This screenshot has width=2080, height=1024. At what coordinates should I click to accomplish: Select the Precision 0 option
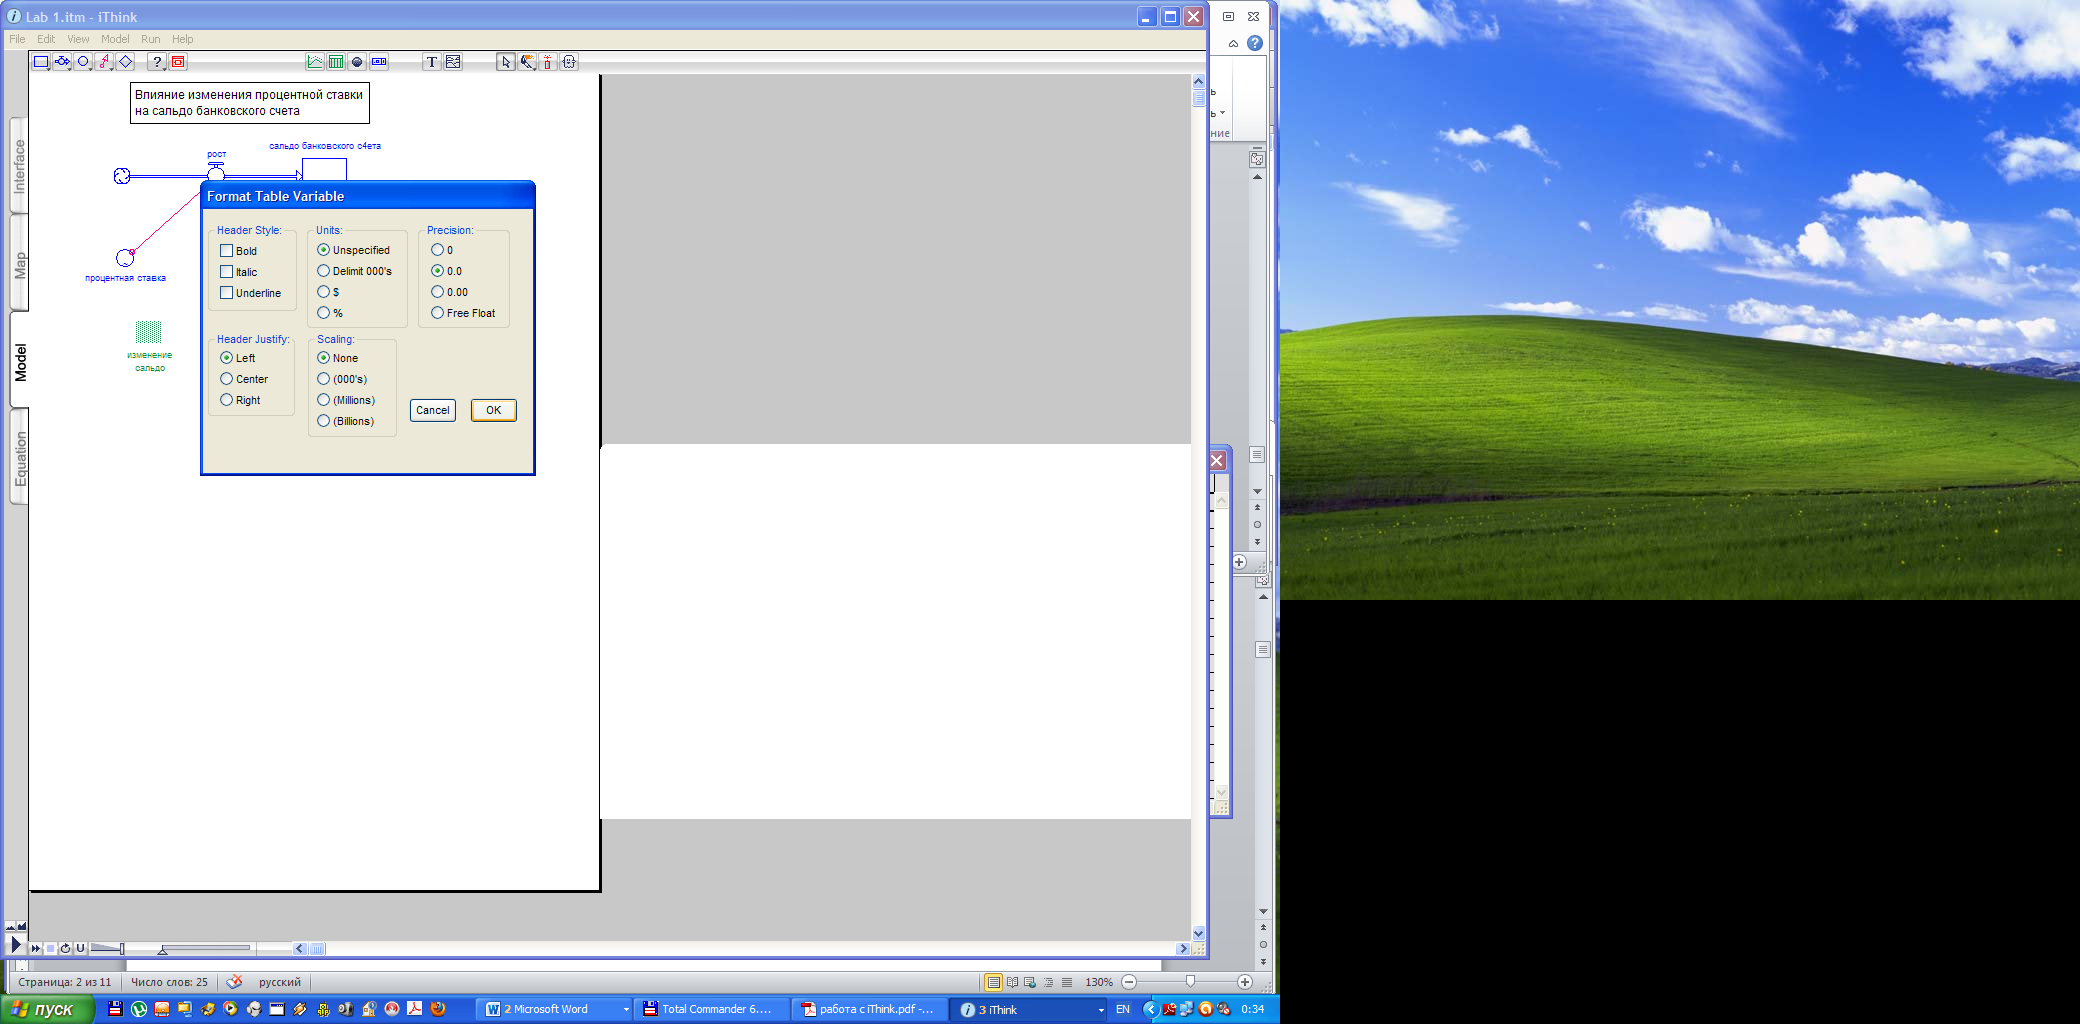(437, 250)
